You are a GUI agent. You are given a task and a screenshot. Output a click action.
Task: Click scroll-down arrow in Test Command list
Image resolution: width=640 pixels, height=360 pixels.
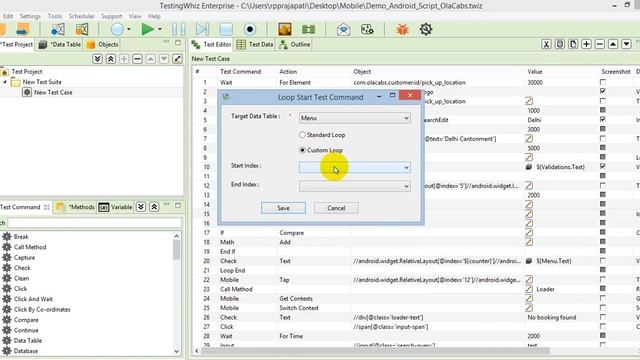coord(176,351)
